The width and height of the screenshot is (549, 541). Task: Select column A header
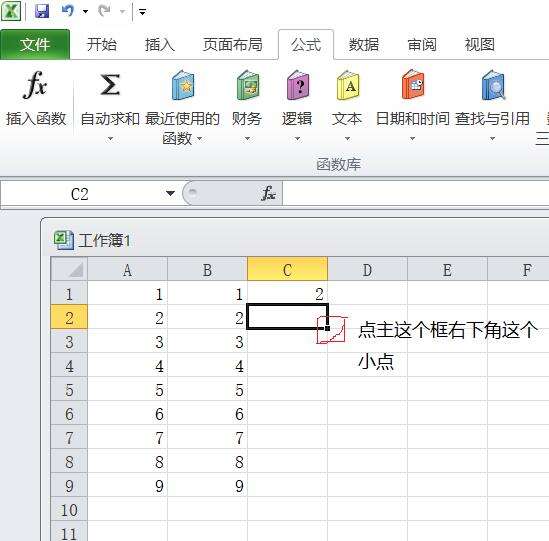click(127, 270)
